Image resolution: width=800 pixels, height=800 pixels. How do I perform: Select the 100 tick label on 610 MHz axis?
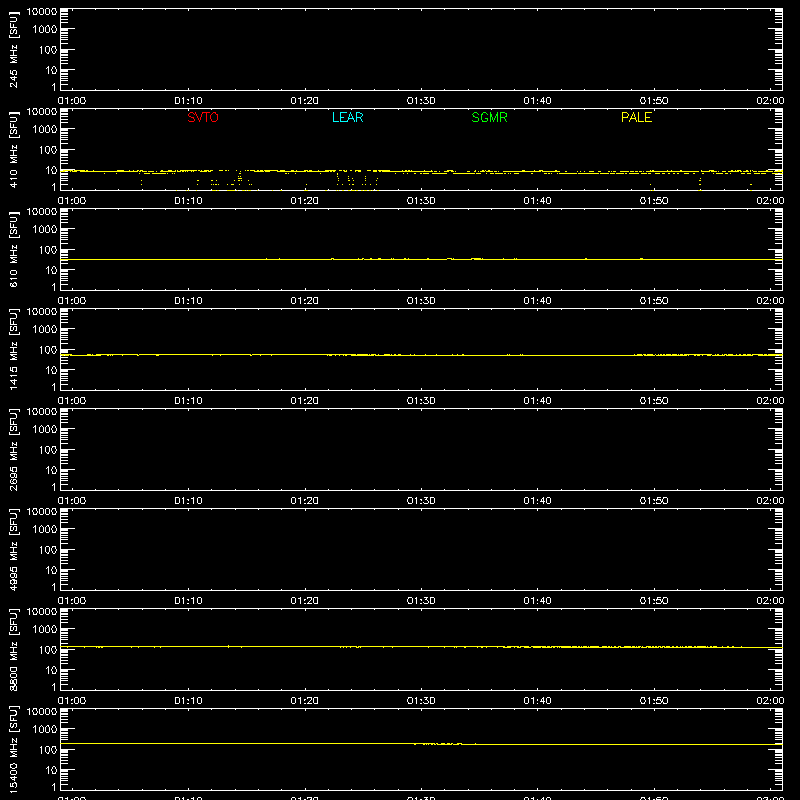tap(48, 250)
